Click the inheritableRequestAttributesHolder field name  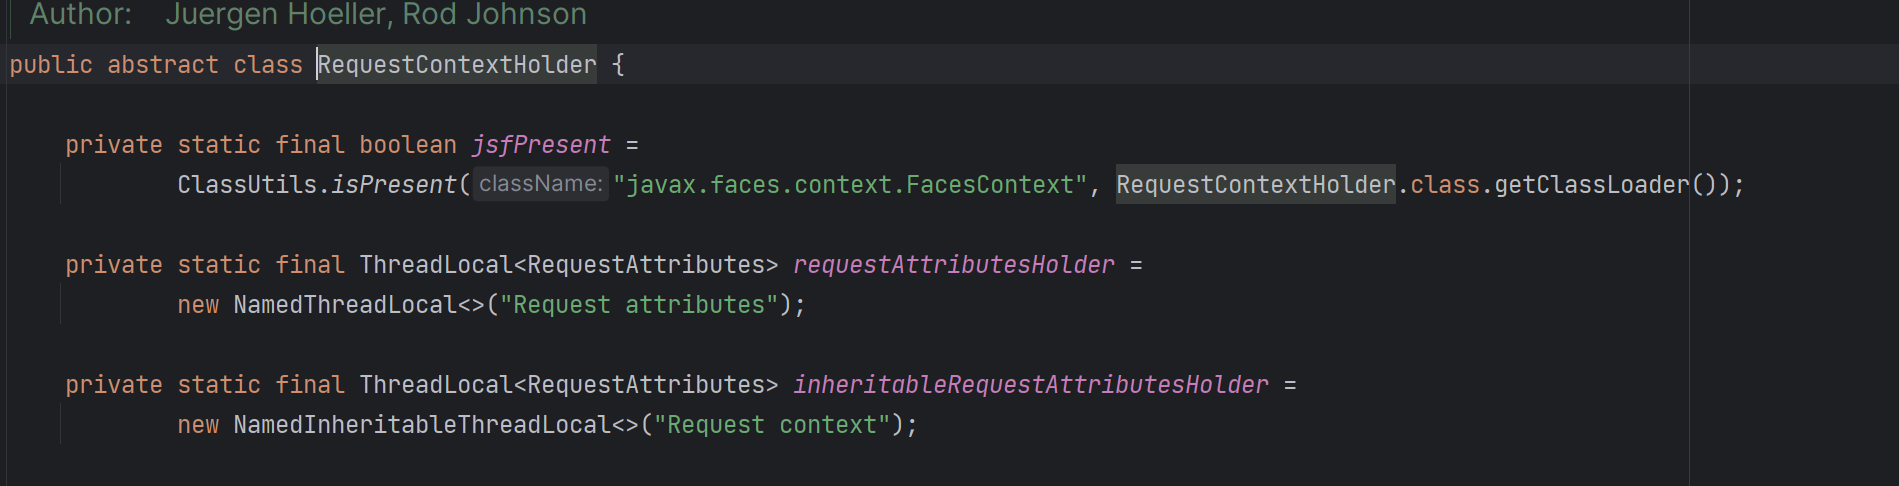point(1030,385)
